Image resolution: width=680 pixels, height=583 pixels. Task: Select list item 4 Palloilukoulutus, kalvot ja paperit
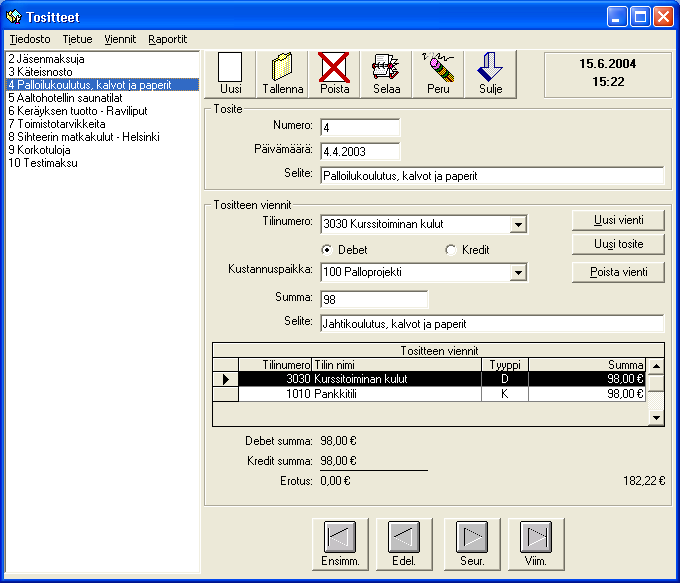(x=102, y=85)
